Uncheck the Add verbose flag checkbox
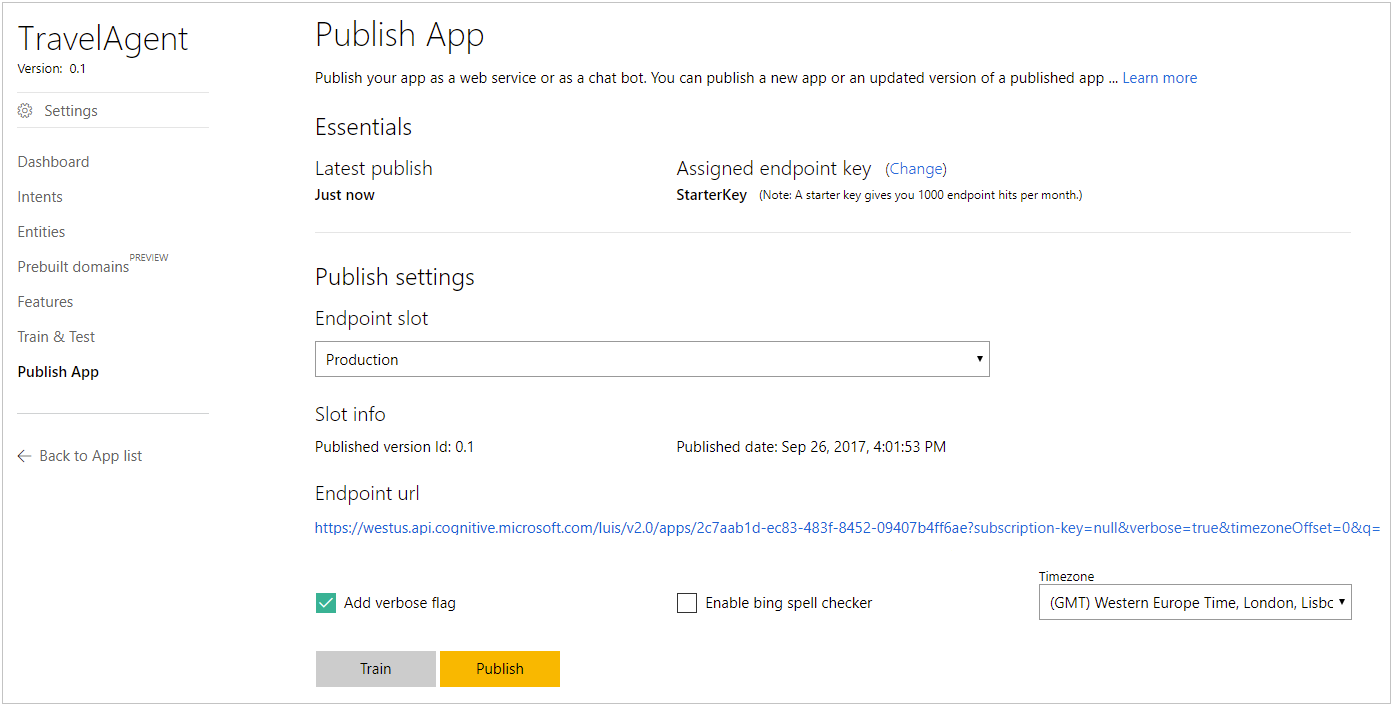 click(x=326, y=603)
